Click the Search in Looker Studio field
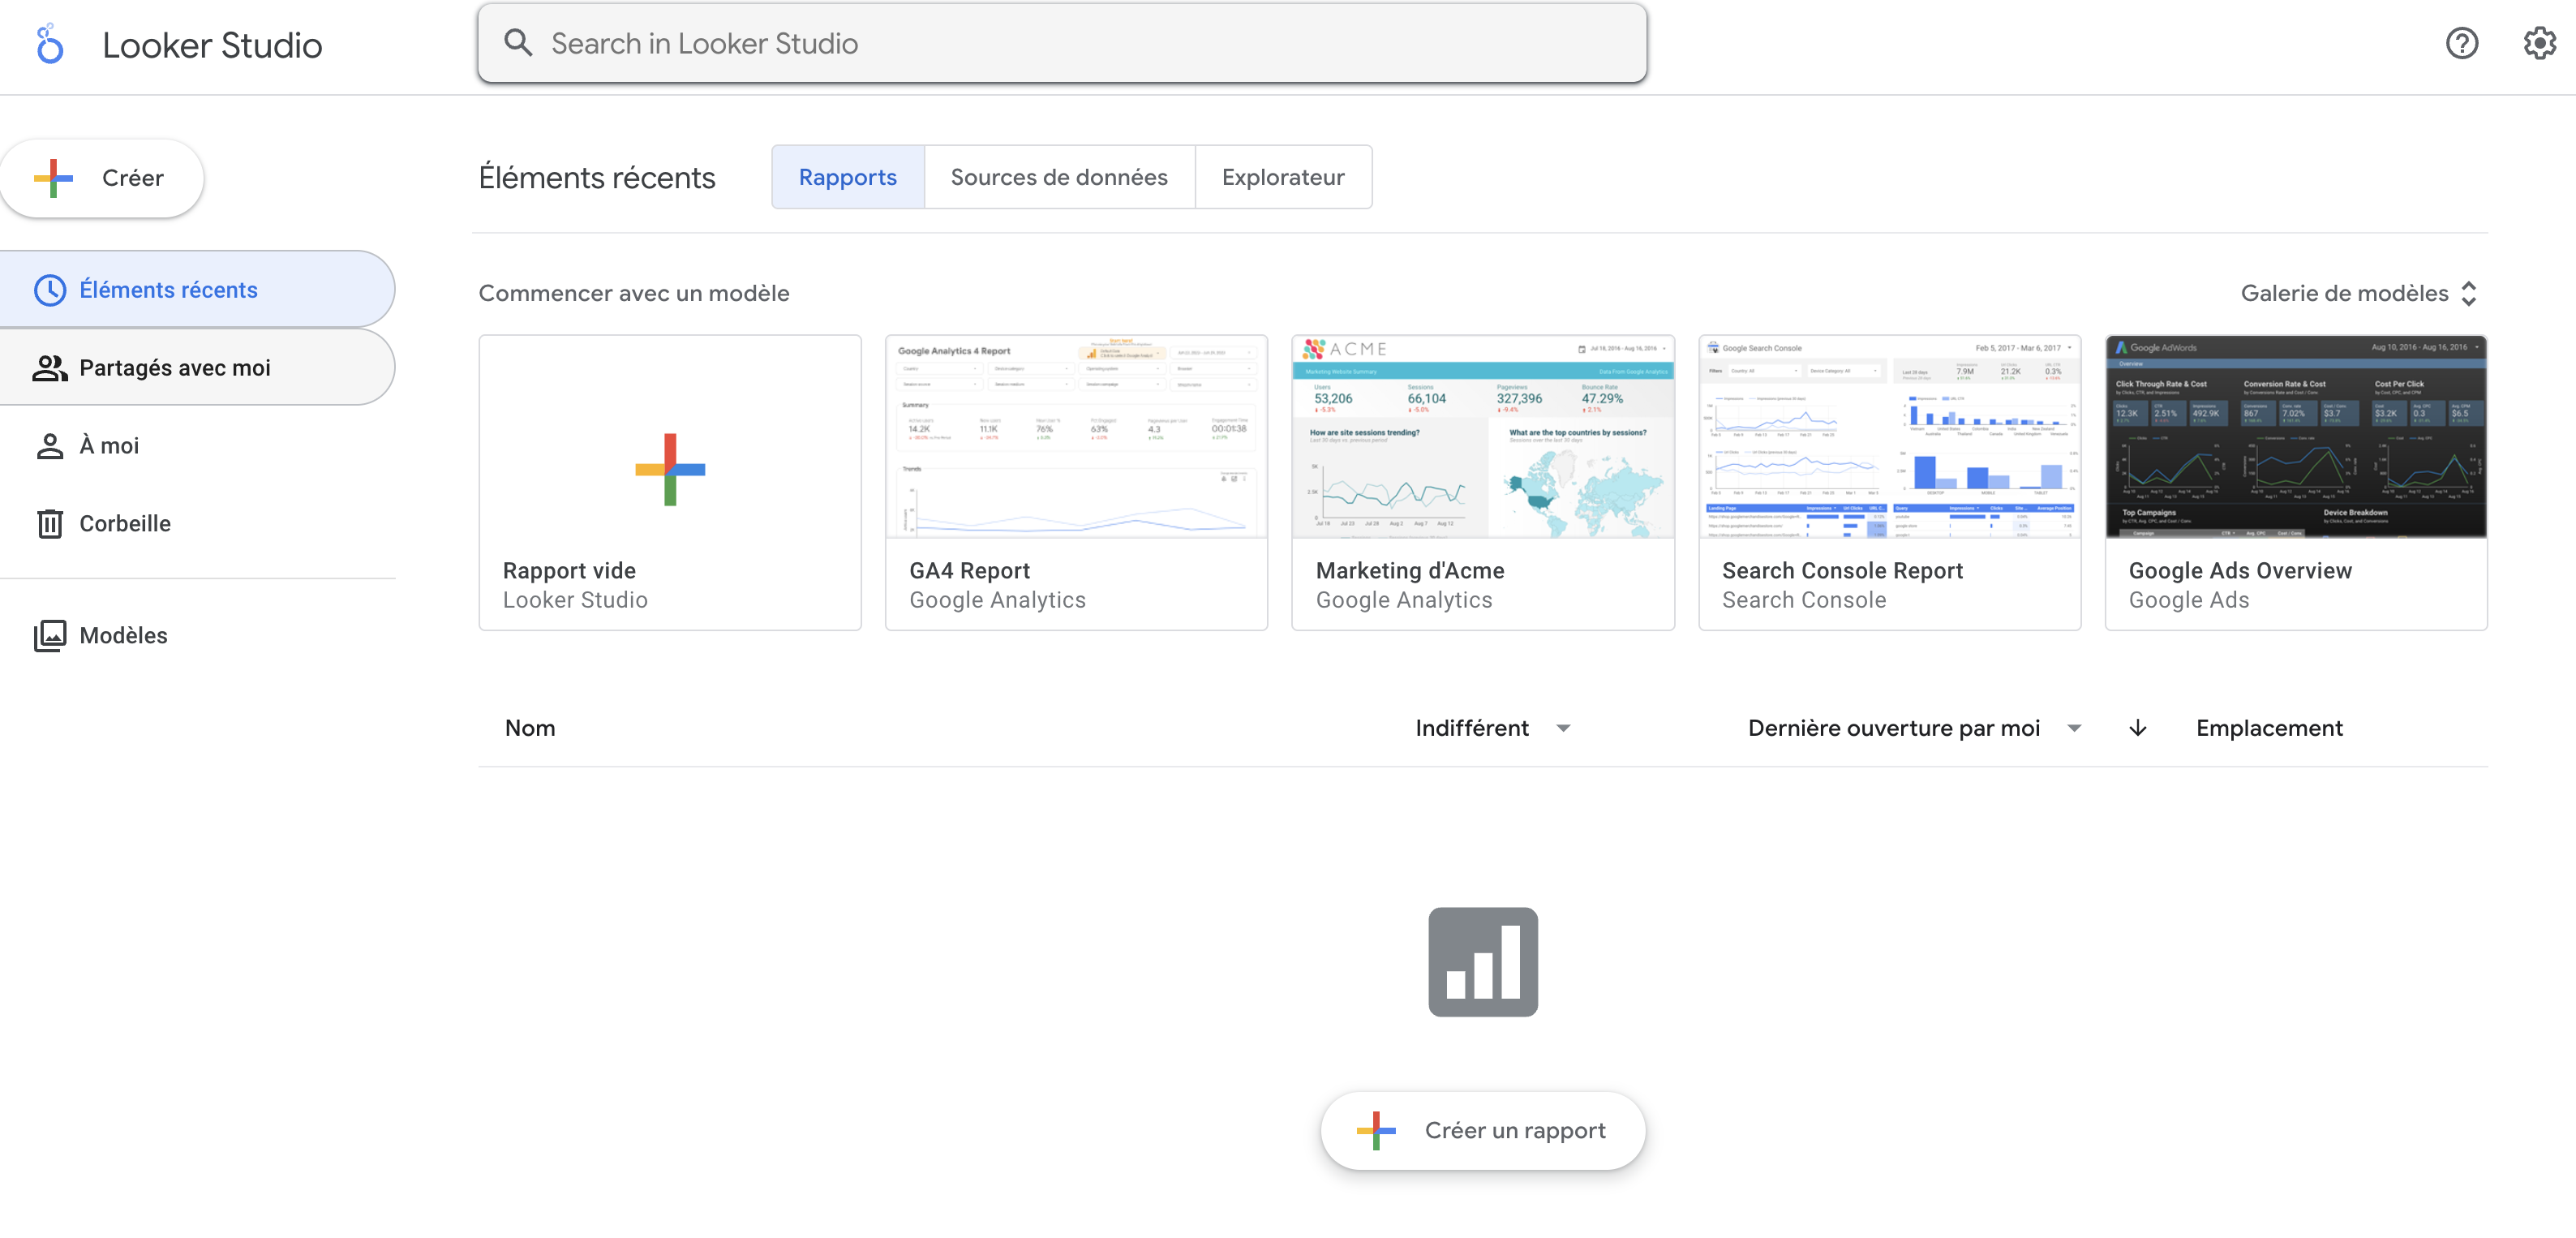This screenshot has width=2576, height=1238. click(1060, 43)
